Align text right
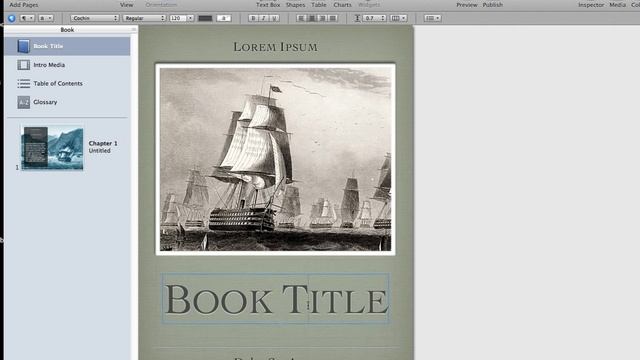 322,18
